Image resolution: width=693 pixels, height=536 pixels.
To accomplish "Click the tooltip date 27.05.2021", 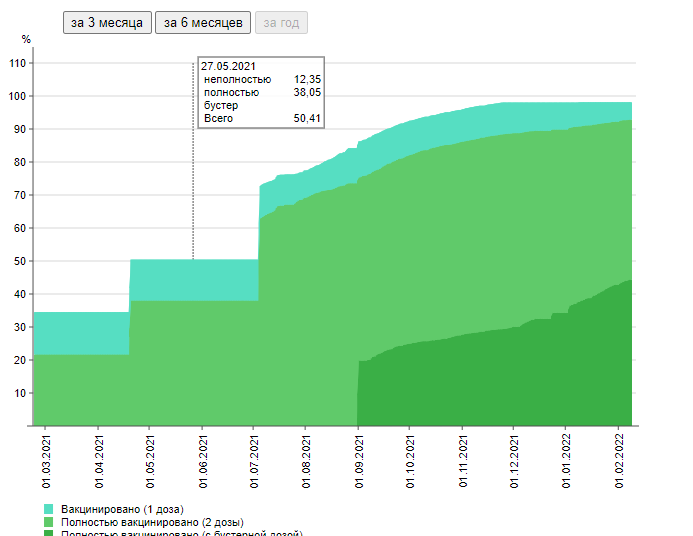I will tap(227, 66).
